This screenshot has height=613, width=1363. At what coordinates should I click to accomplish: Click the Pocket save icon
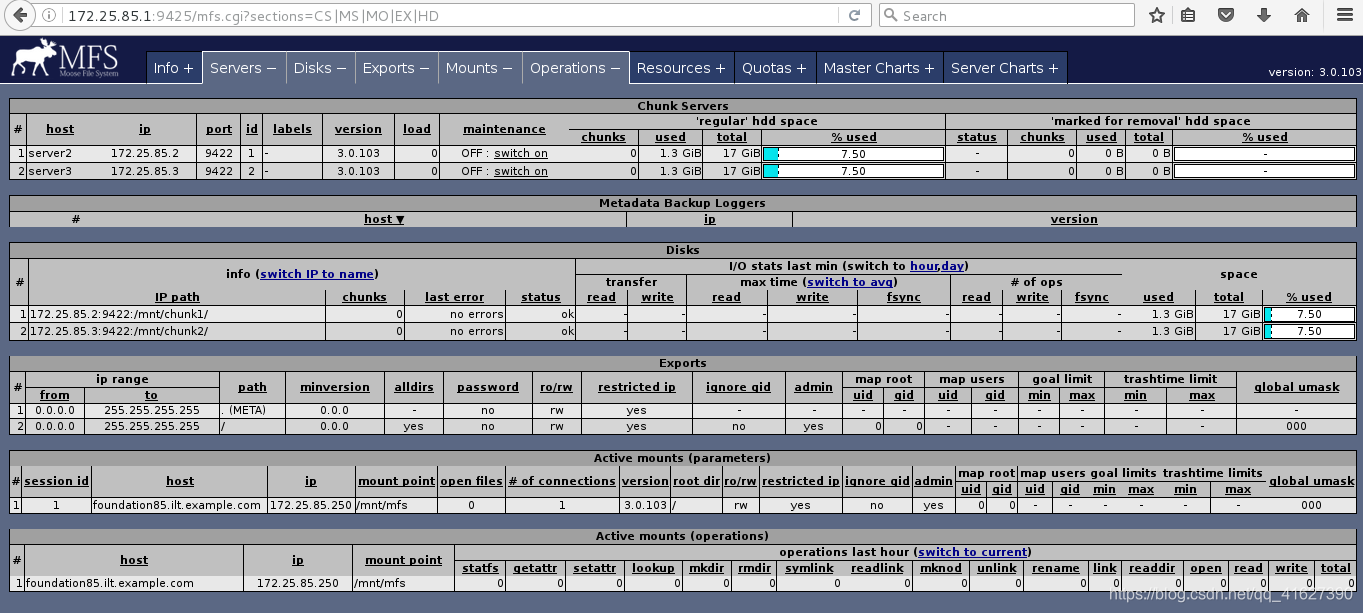click(1227, 16)
